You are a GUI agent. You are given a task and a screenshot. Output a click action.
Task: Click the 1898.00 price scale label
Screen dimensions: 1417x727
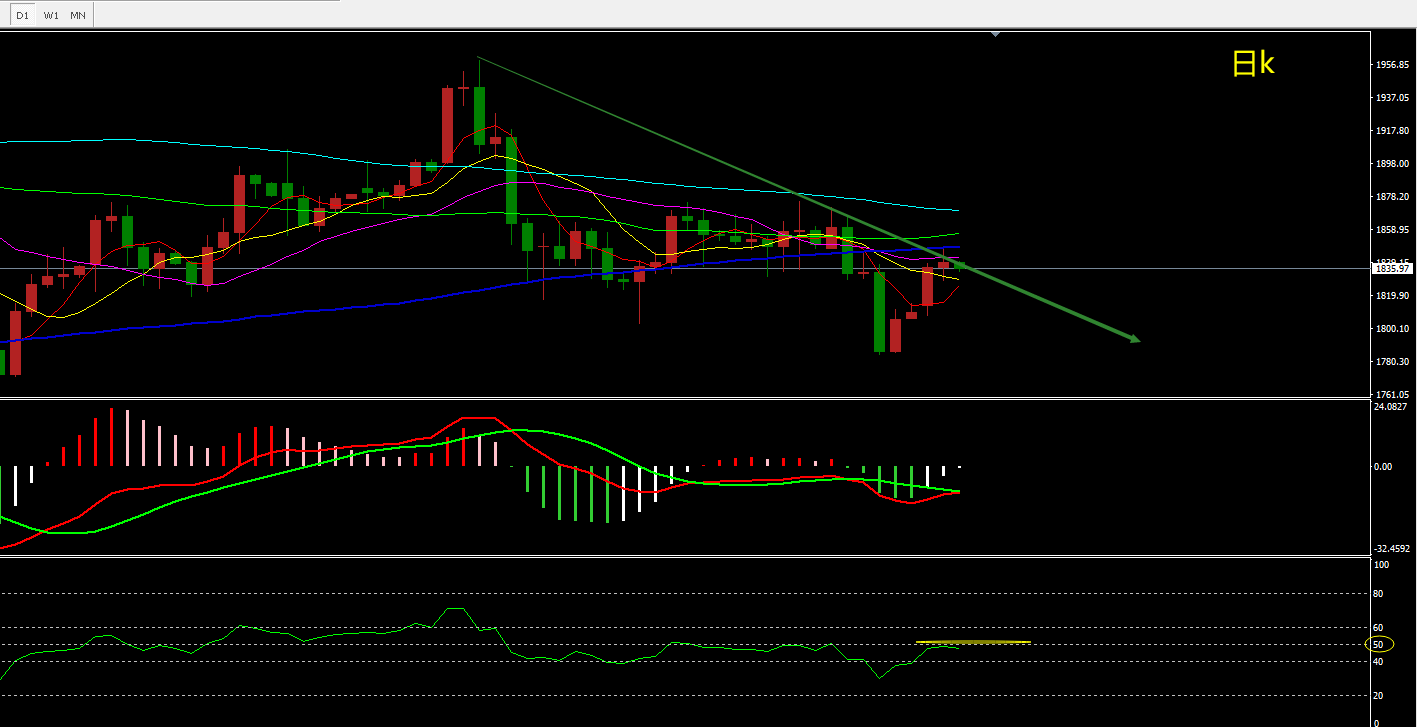1392,164
